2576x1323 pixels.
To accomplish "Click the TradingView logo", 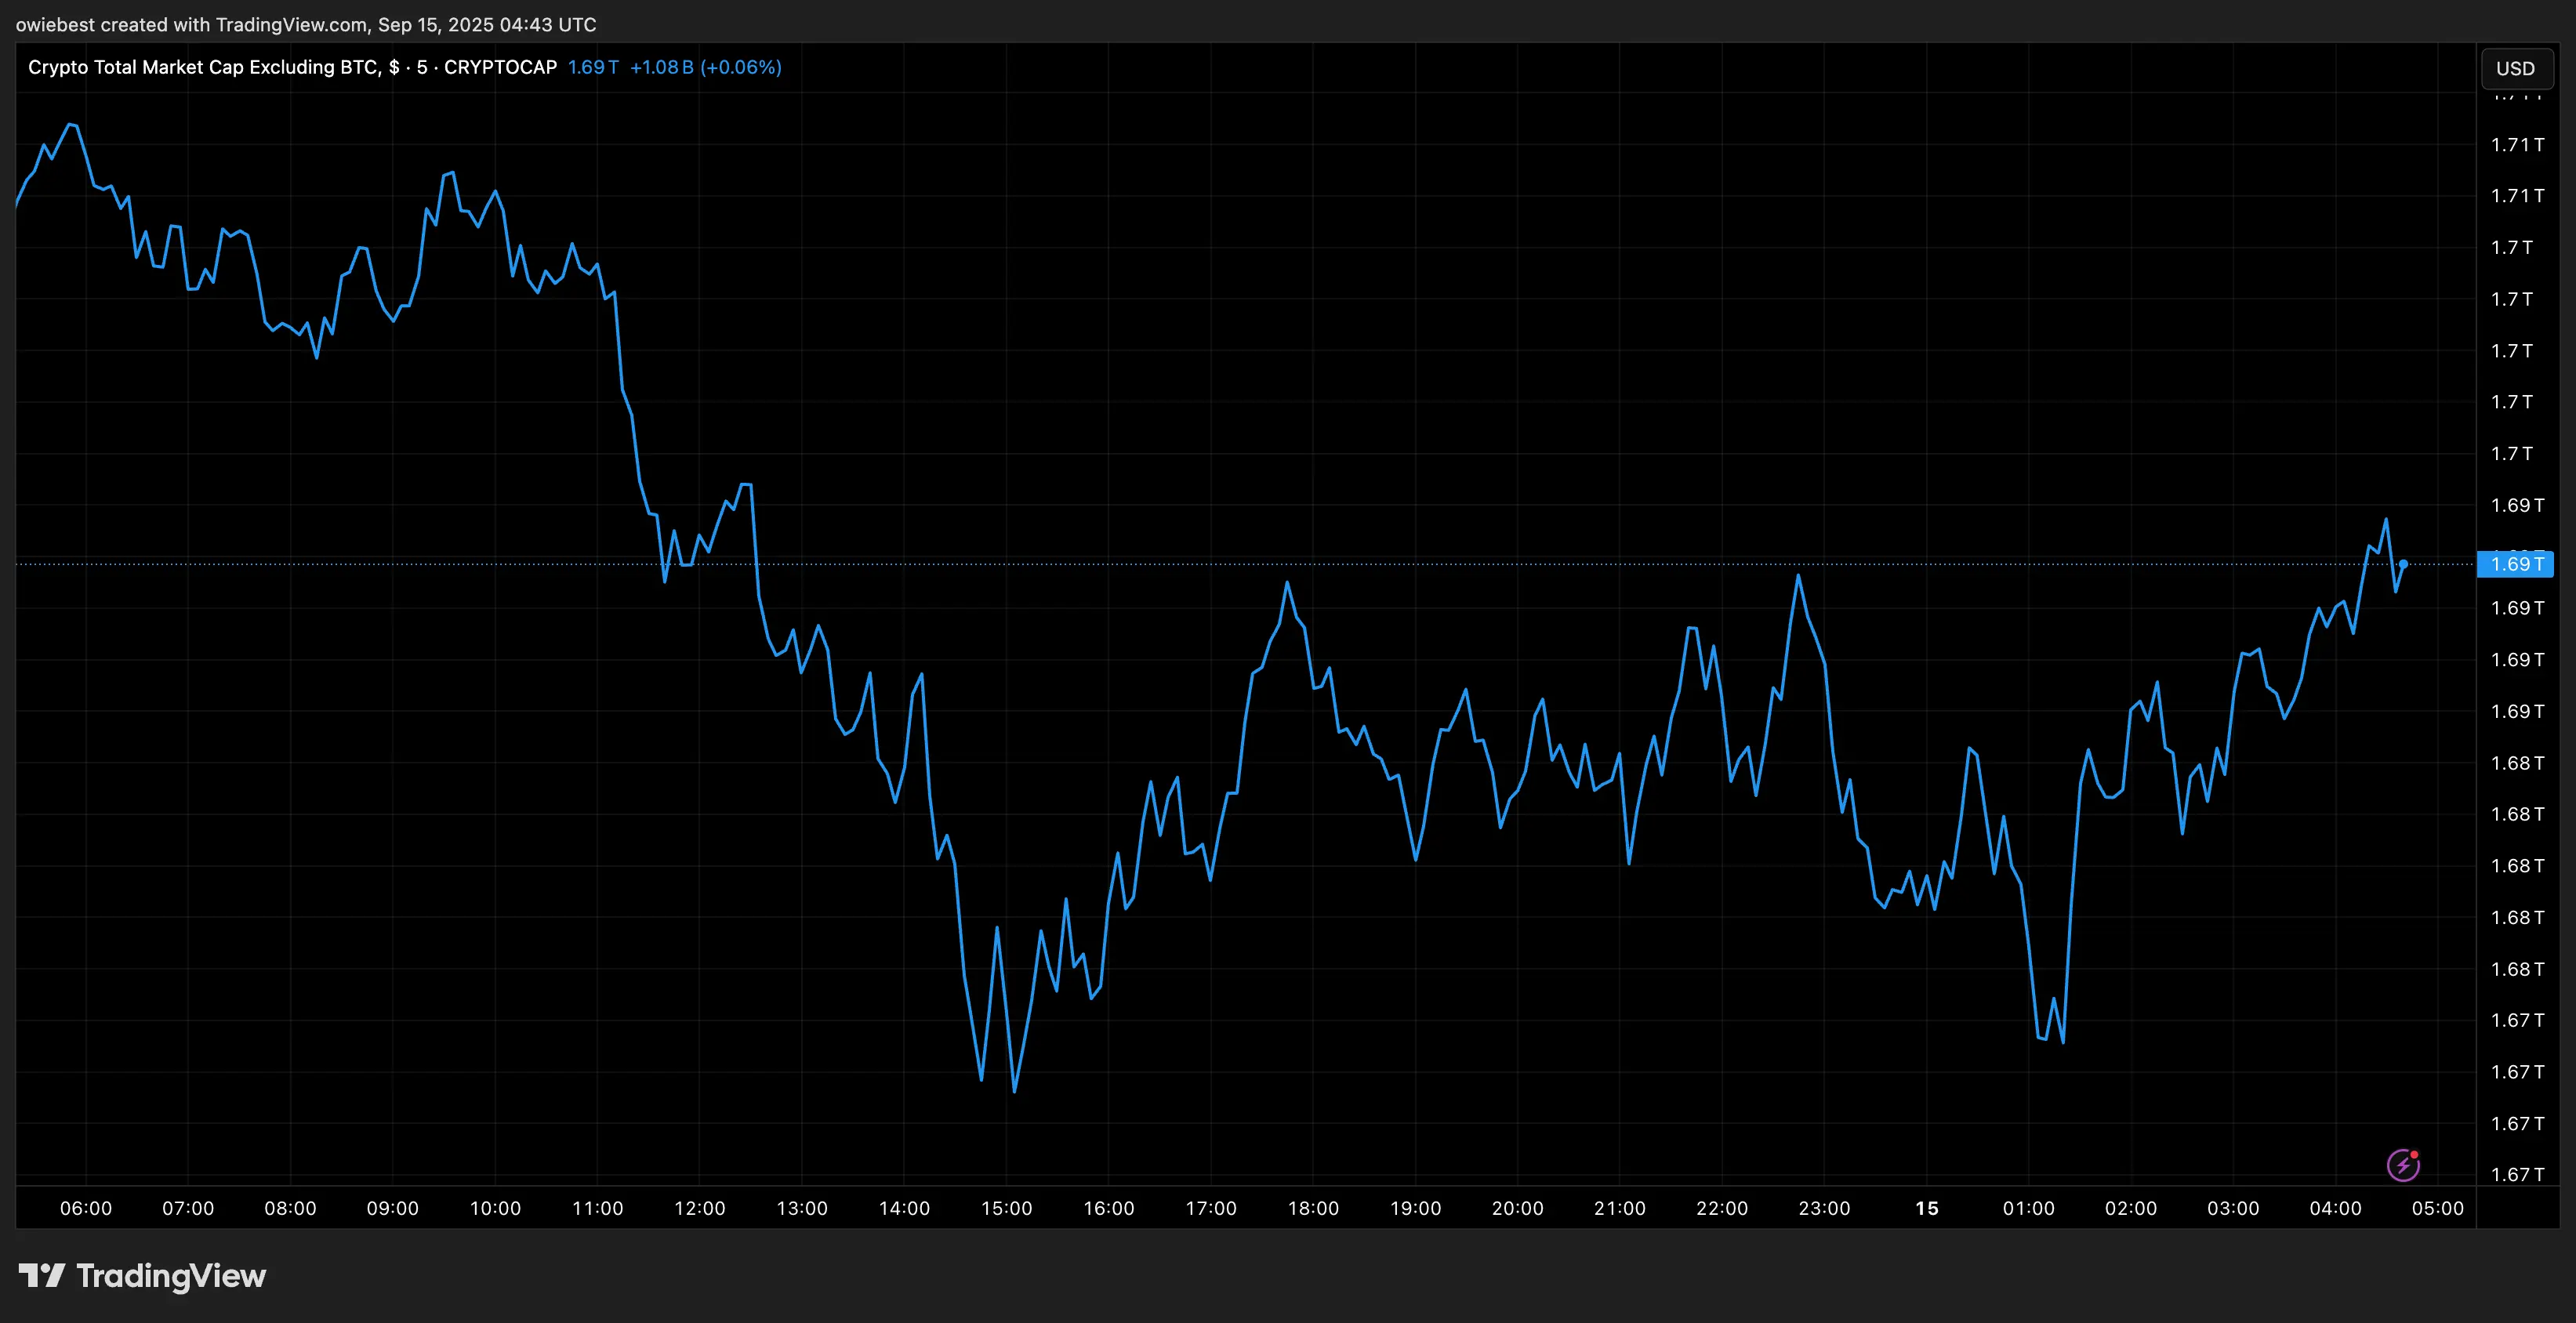I will click(x=142, y=1276).
